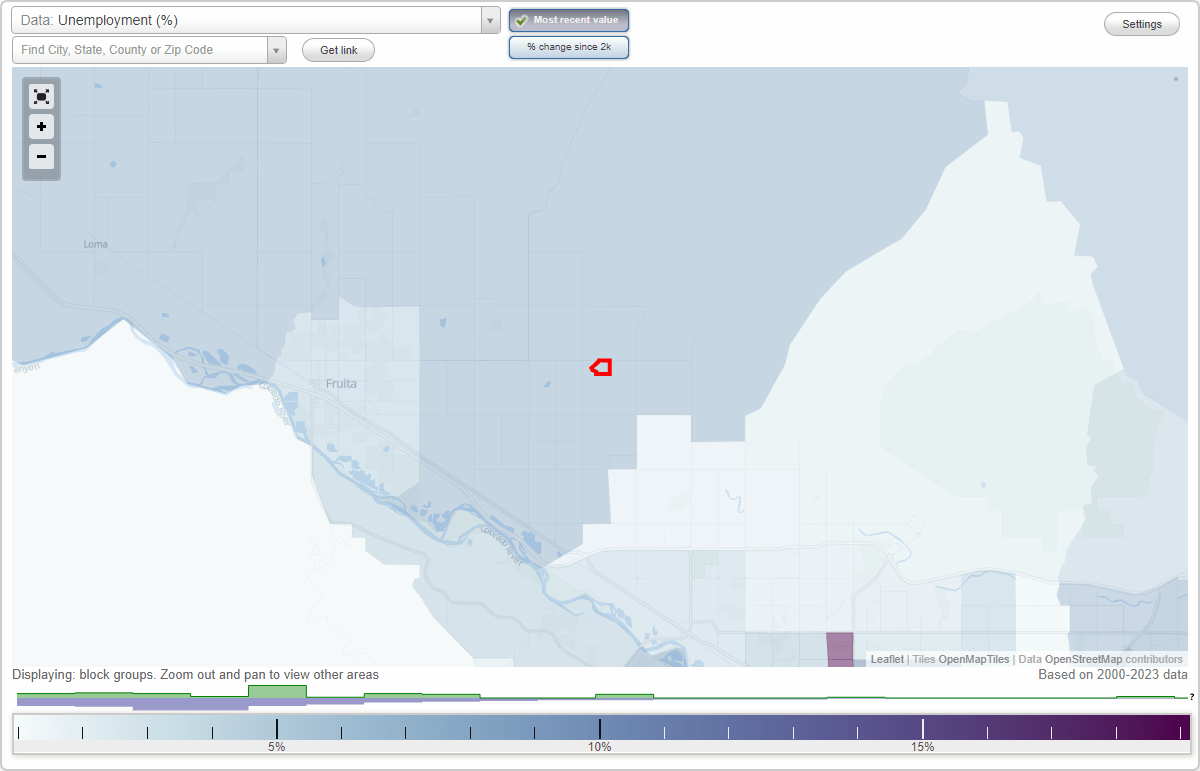Zoom out with the minus button
The image size is (1200, 771).
[x=41, y=157]
